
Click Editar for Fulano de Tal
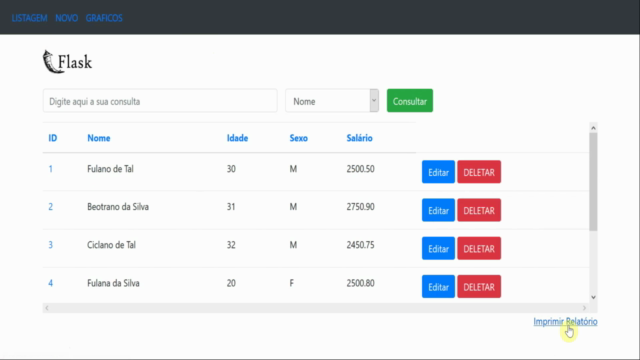coord(438,172)
